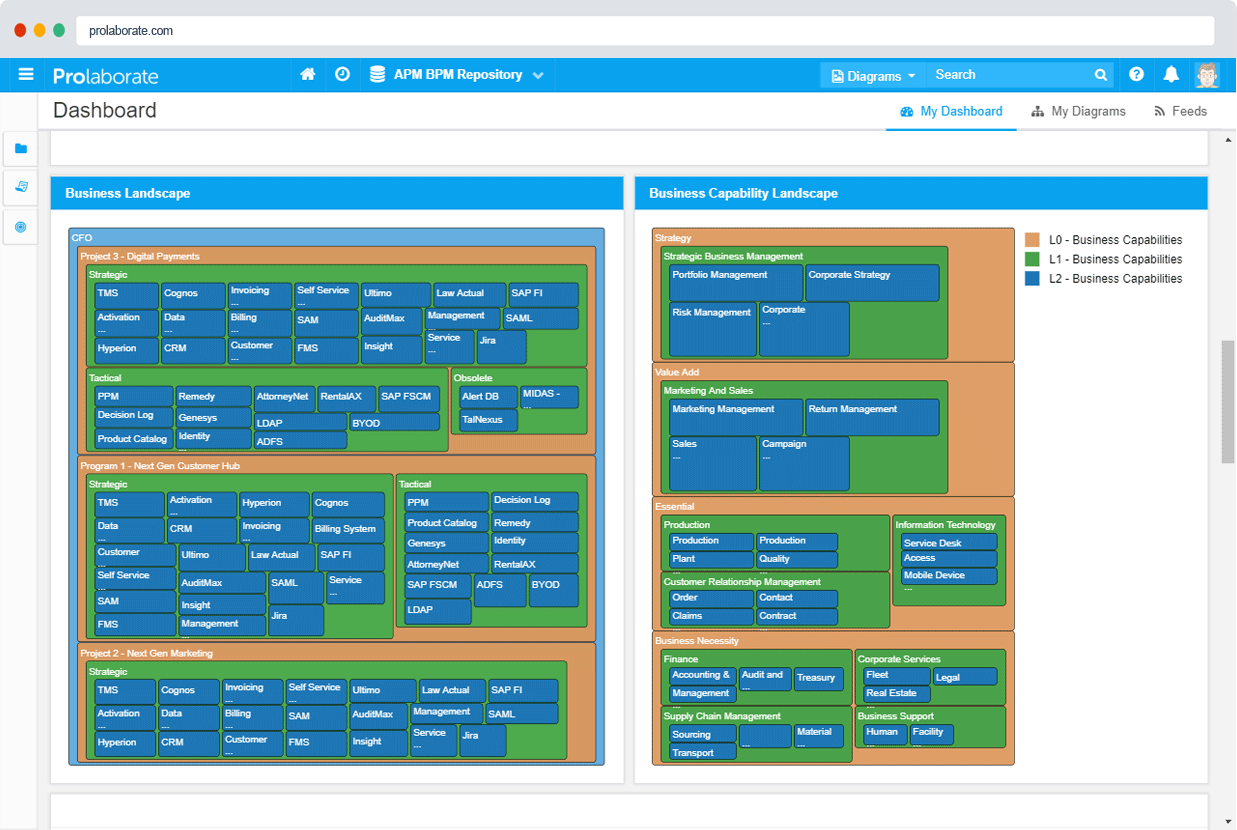
Task: Expand the APM BPM Repository dropdown
Action: (x=538, y=75)
